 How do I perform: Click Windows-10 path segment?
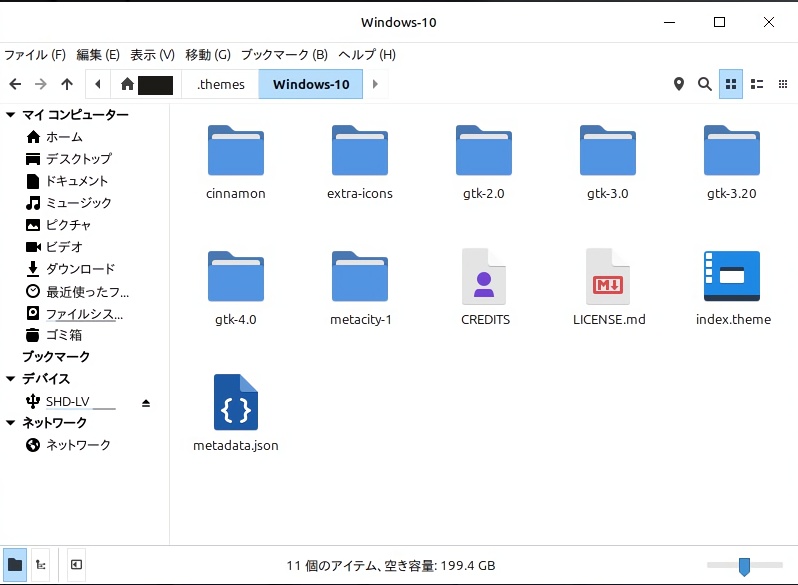coord(311,84)
